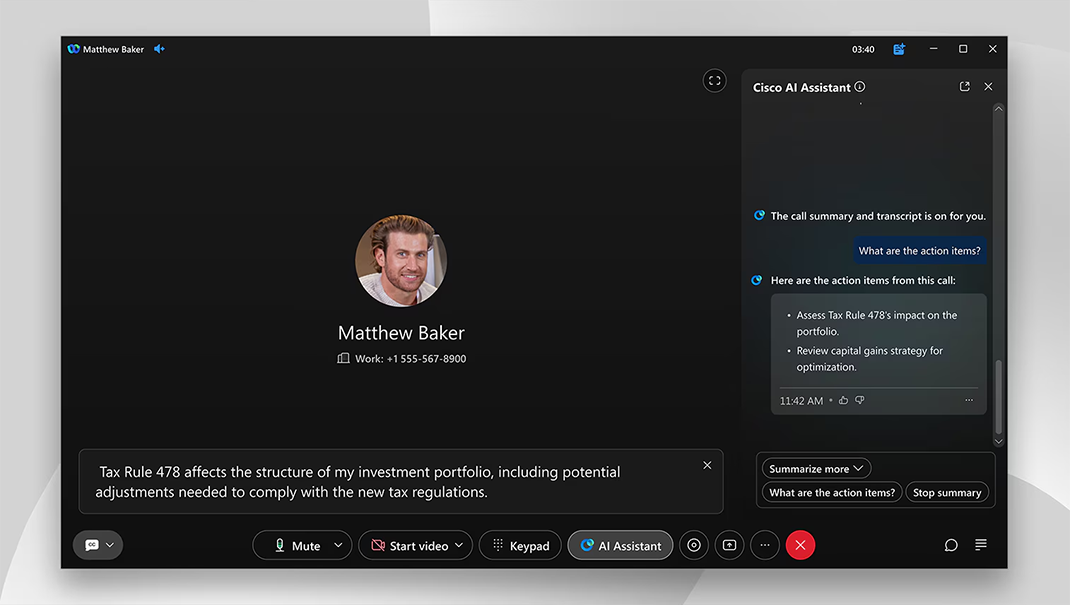
Task: Click "Assess Tax Rule 478's impact" action item
Action: pyautogui.click(x=877, y=323)
